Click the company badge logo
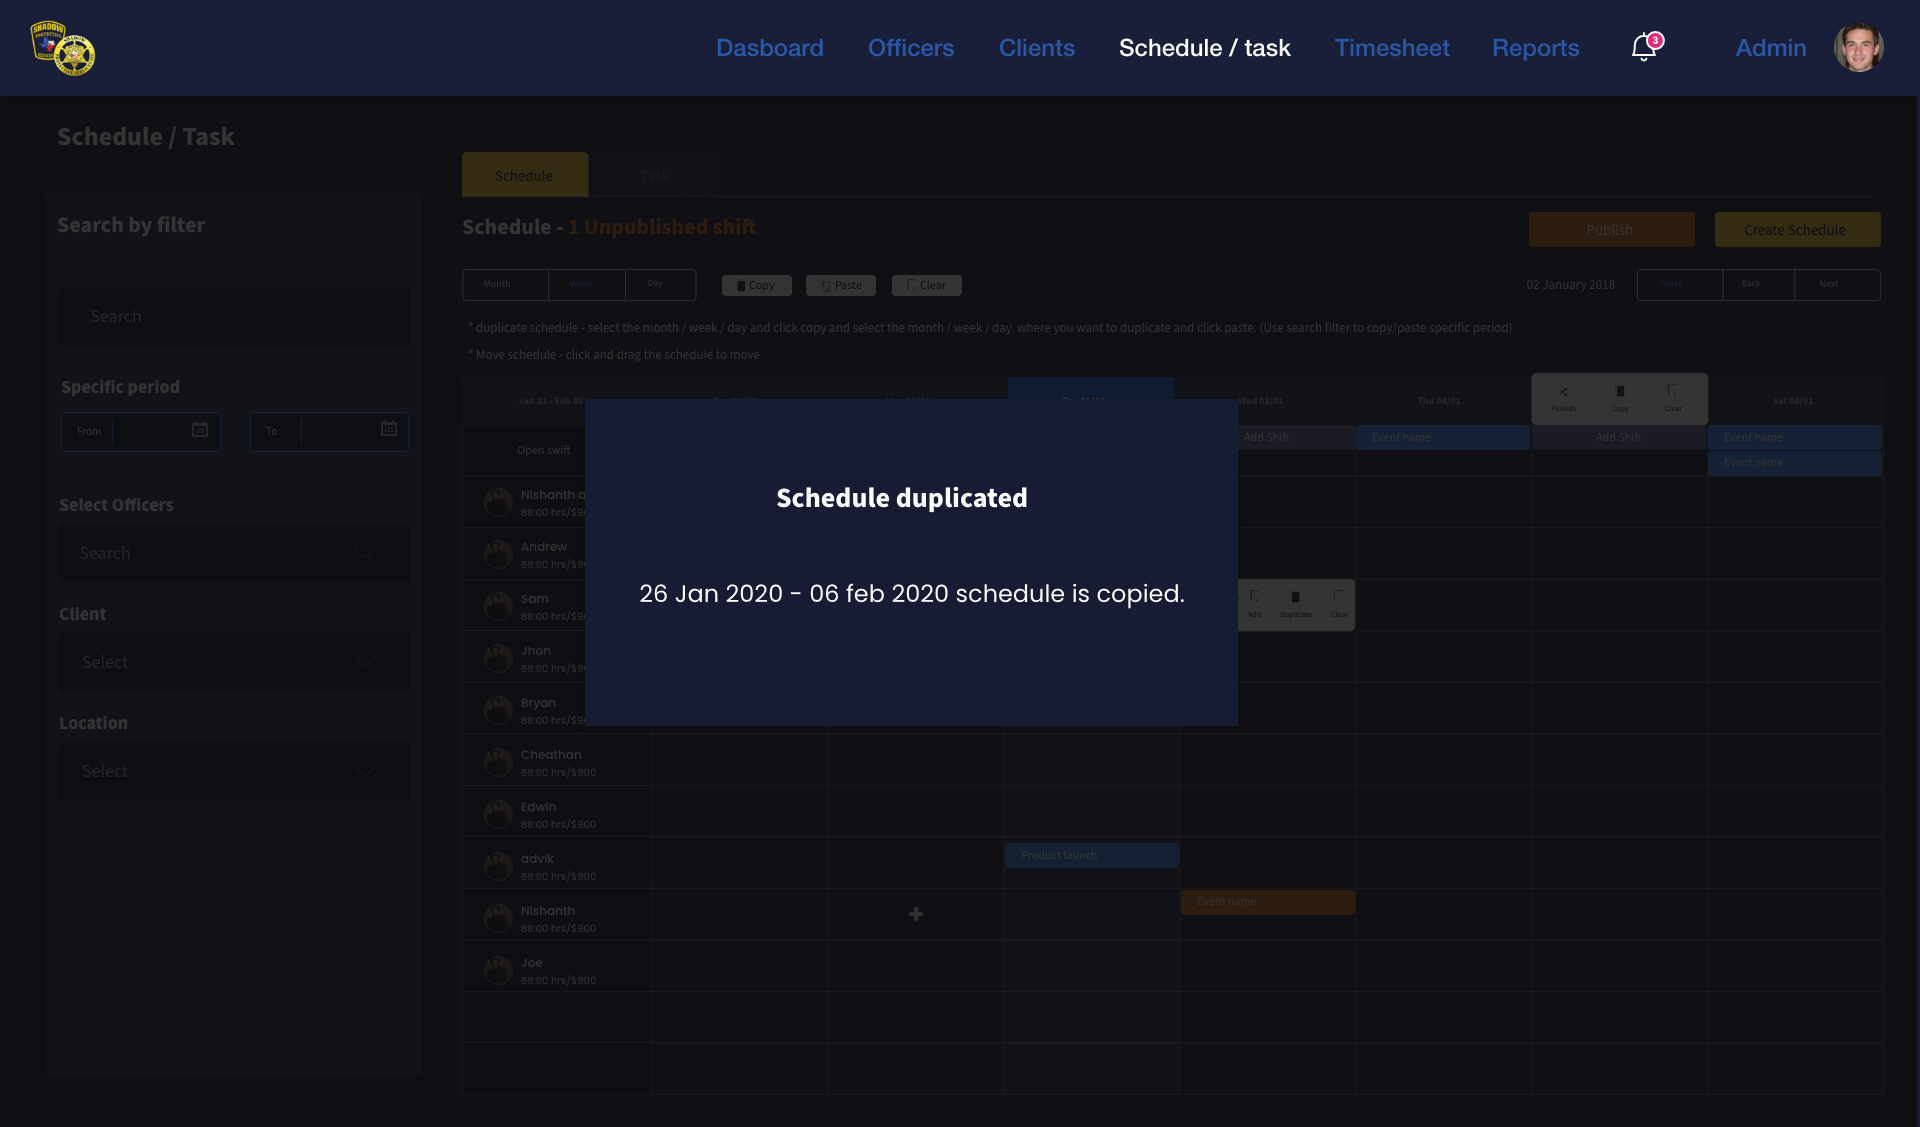Viewport: 1920px width, 1127px height. [x=63, y=48]
